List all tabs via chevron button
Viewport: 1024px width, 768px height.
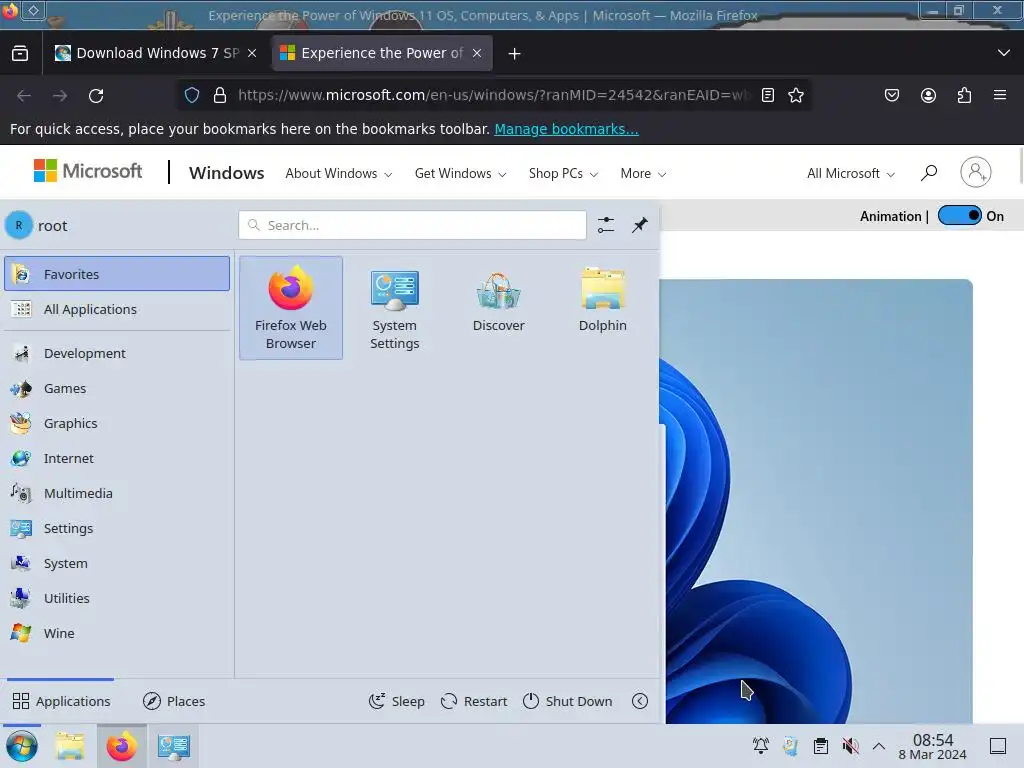click(1004, 53)
